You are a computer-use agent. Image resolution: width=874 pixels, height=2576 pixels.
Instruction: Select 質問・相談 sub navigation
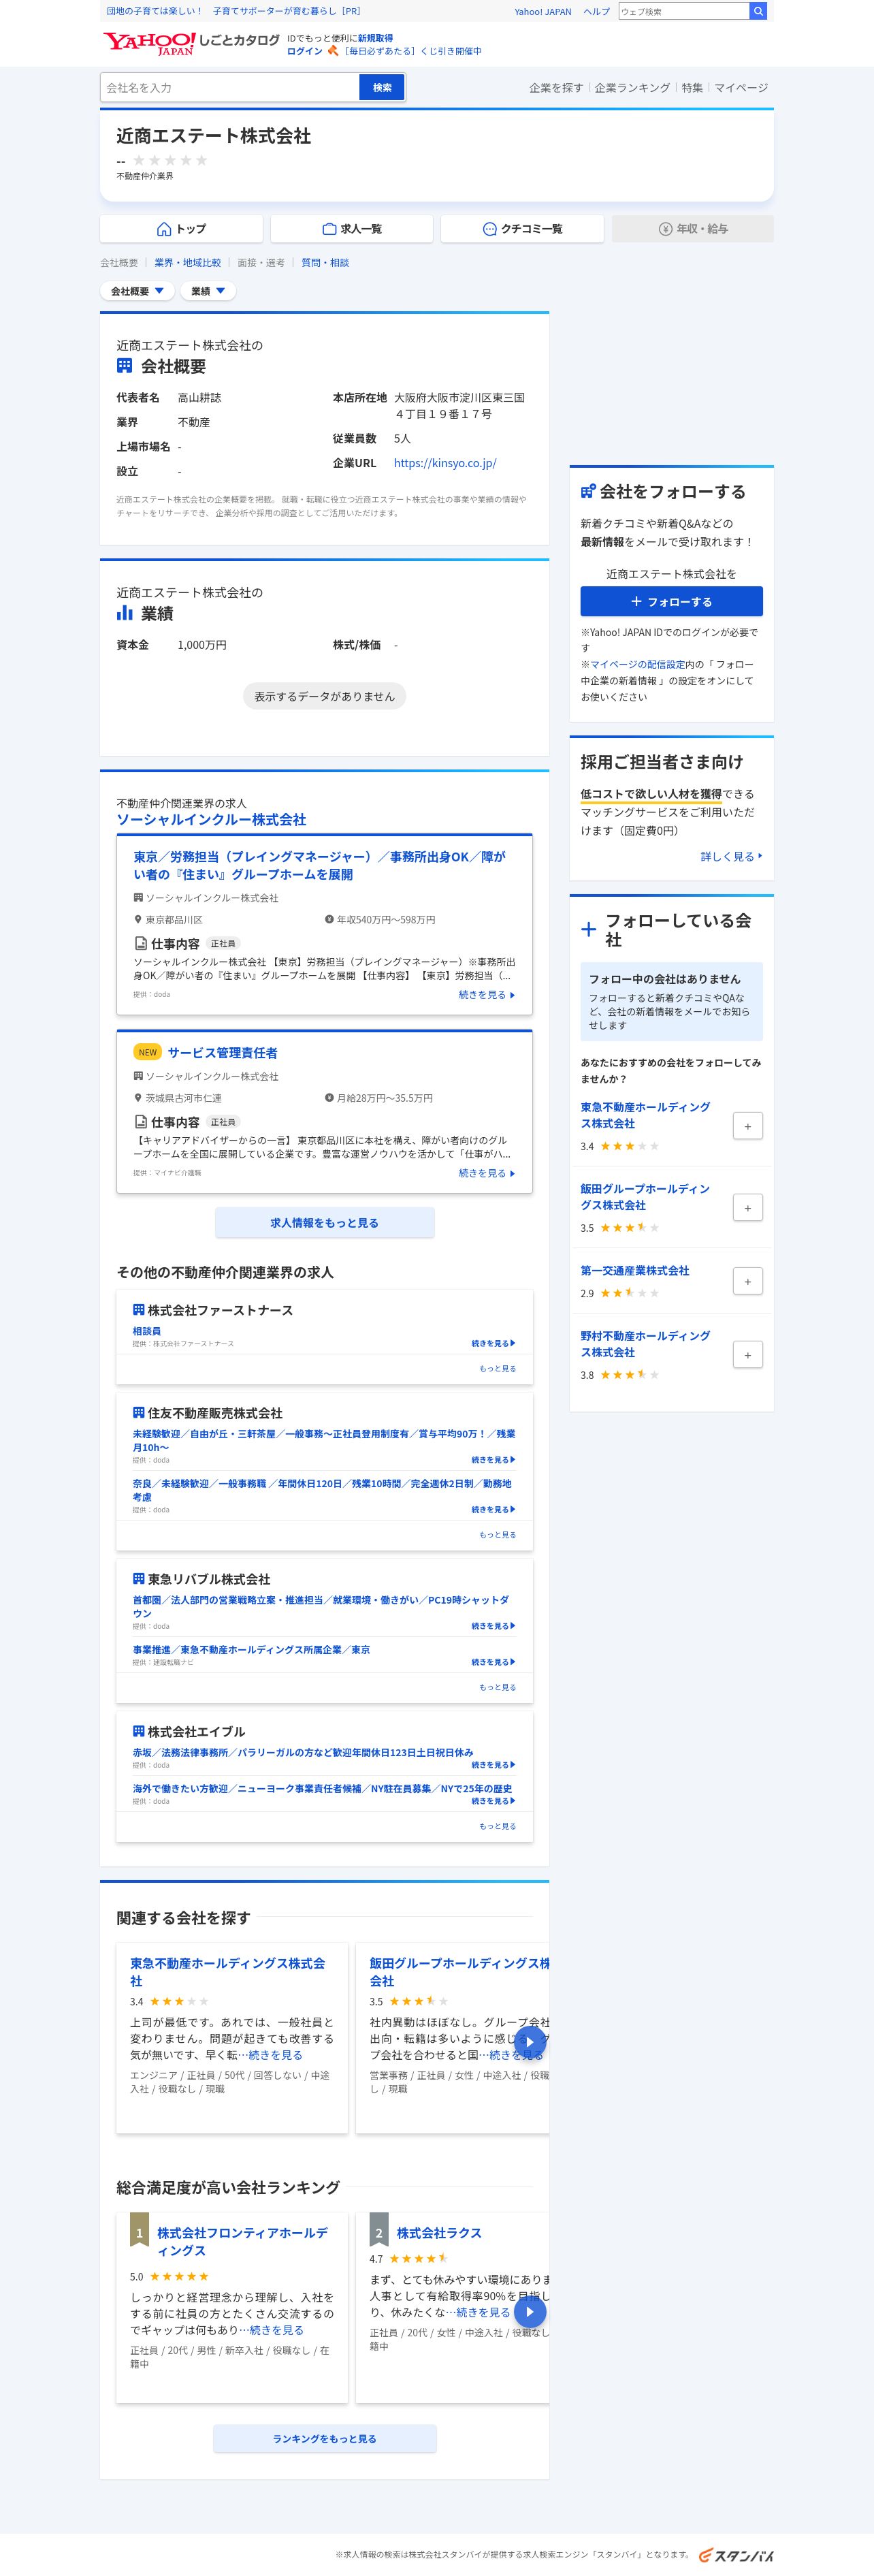(x=325, y=263)
